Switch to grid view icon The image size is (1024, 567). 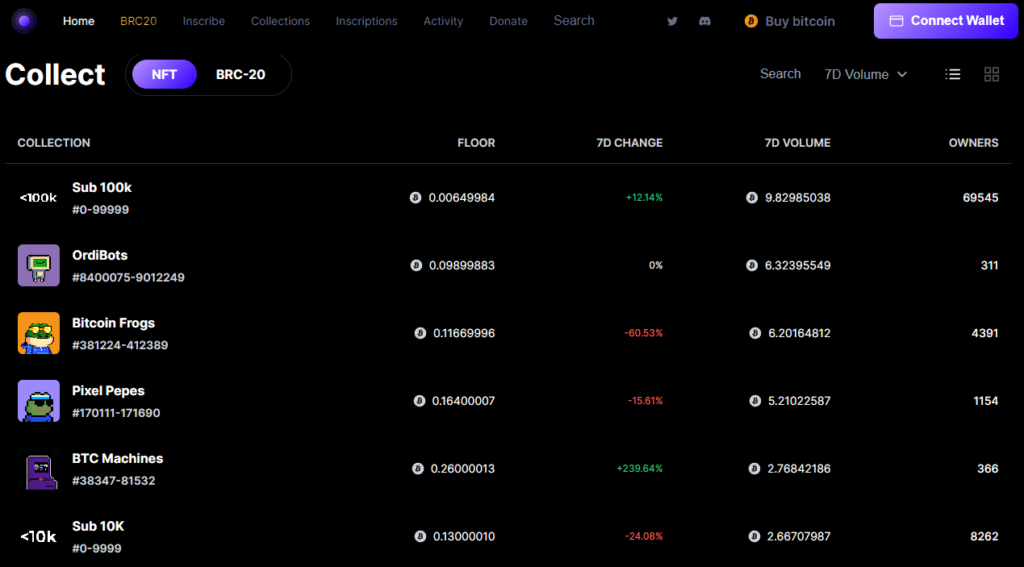coord(991,74)
